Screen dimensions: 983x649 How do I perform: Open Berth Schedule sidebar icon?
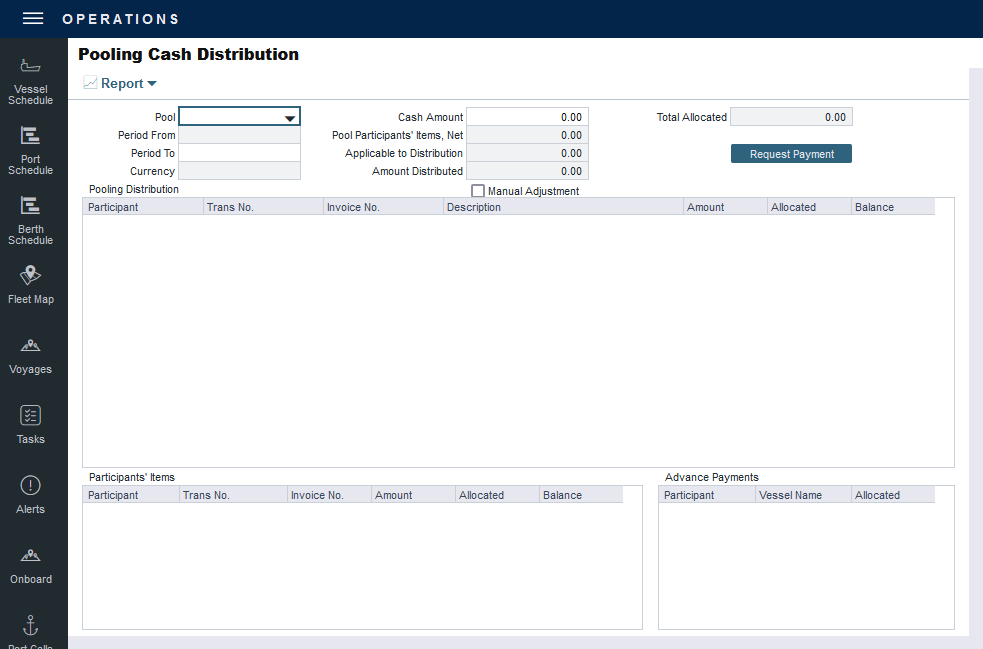point(31,219)
